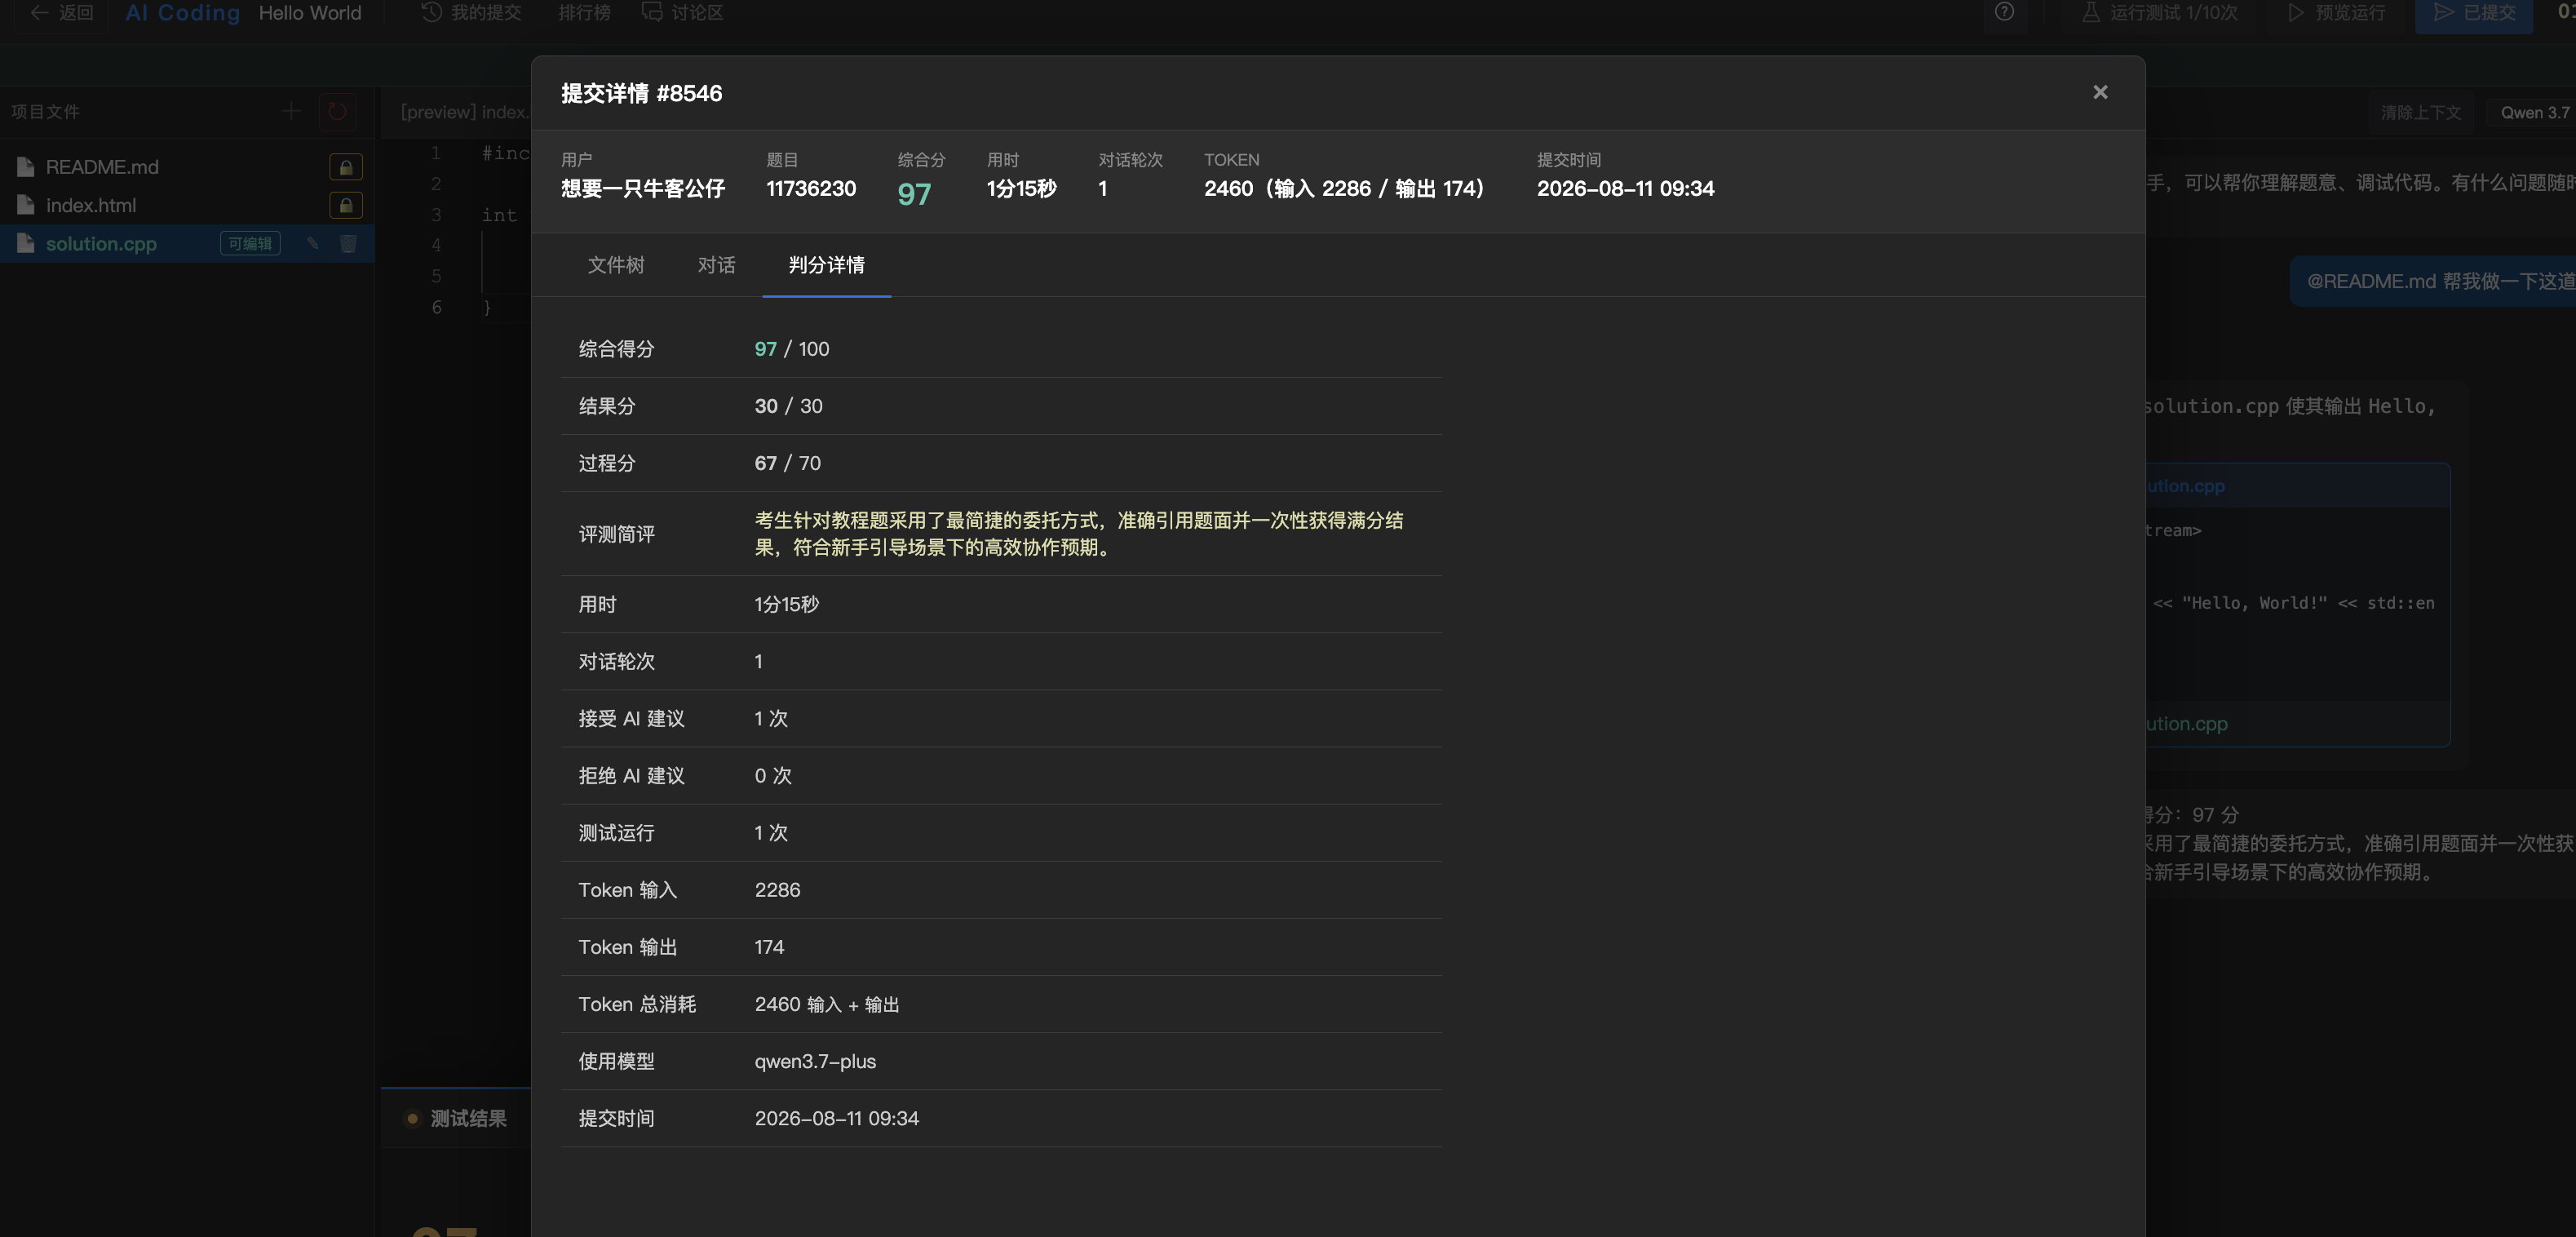Viewport: 2576px width, 1237px height.
Task: Click the lock icon beside README.md
Action: [x=346, y=167]
